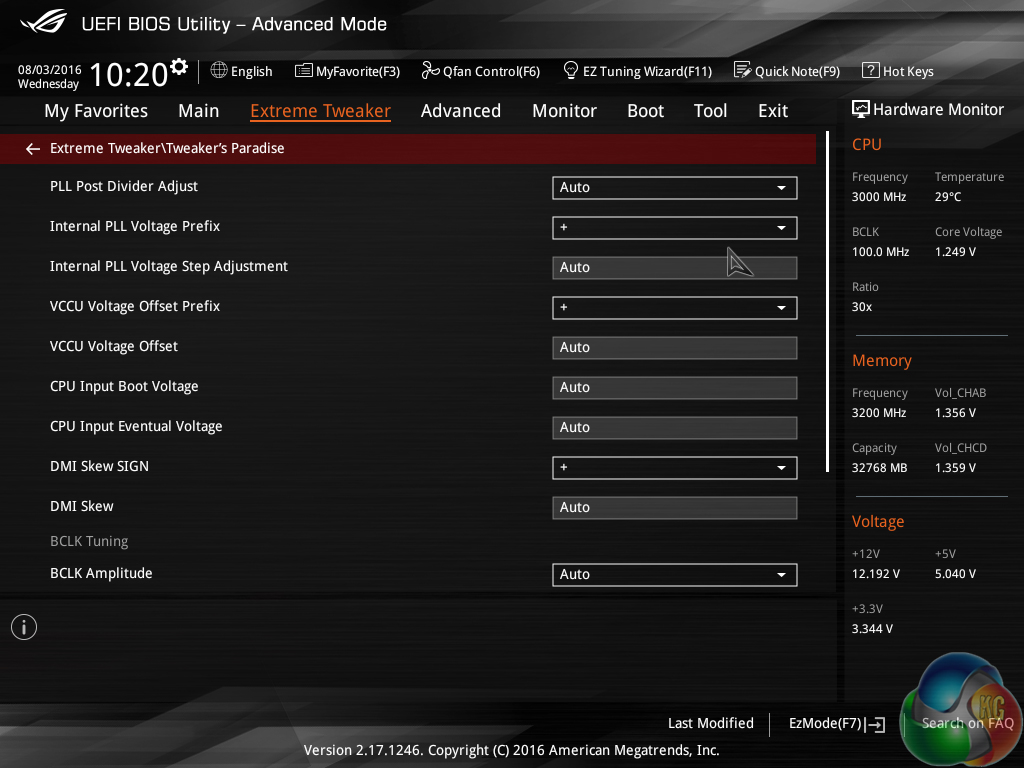The width and height of the screenshot is (1024, 768).
Task: Open VCCU Voltage Offset Prefix dropdown
Action: click(x=675, y=308)
